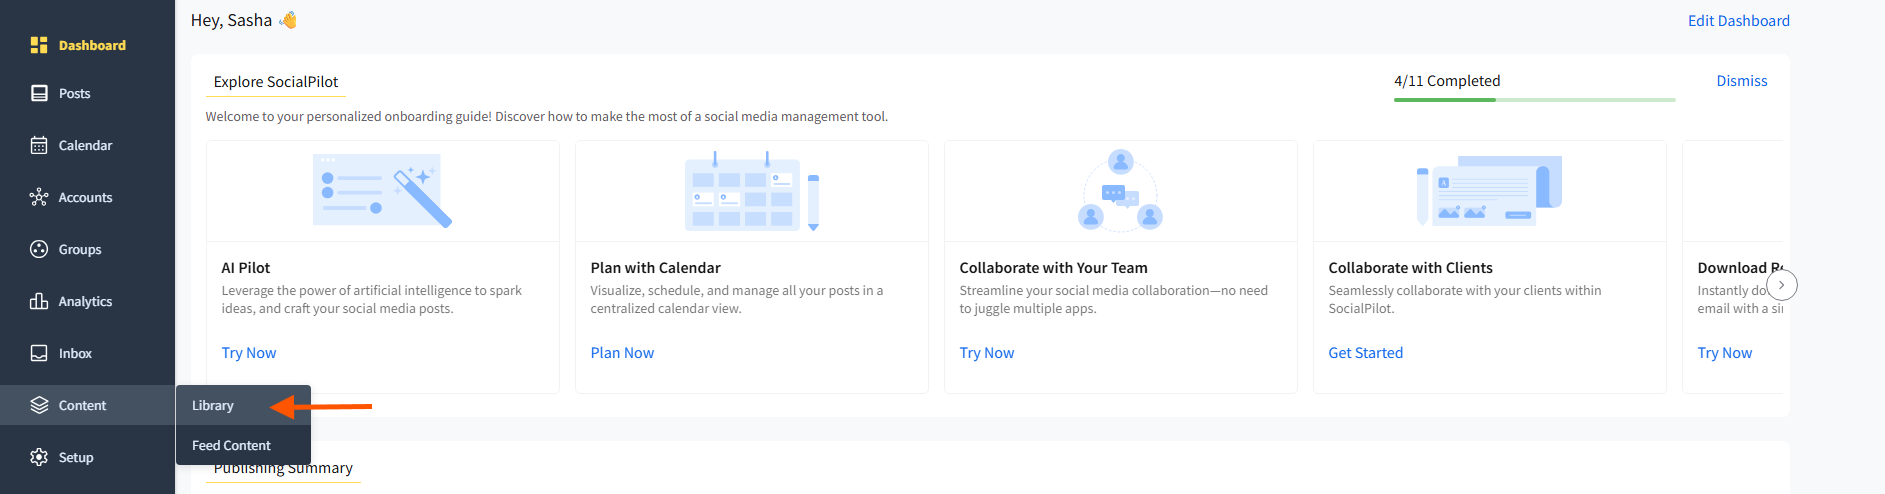
Task: Click Try Now under Download Reports card
Action: [1725, 353]
